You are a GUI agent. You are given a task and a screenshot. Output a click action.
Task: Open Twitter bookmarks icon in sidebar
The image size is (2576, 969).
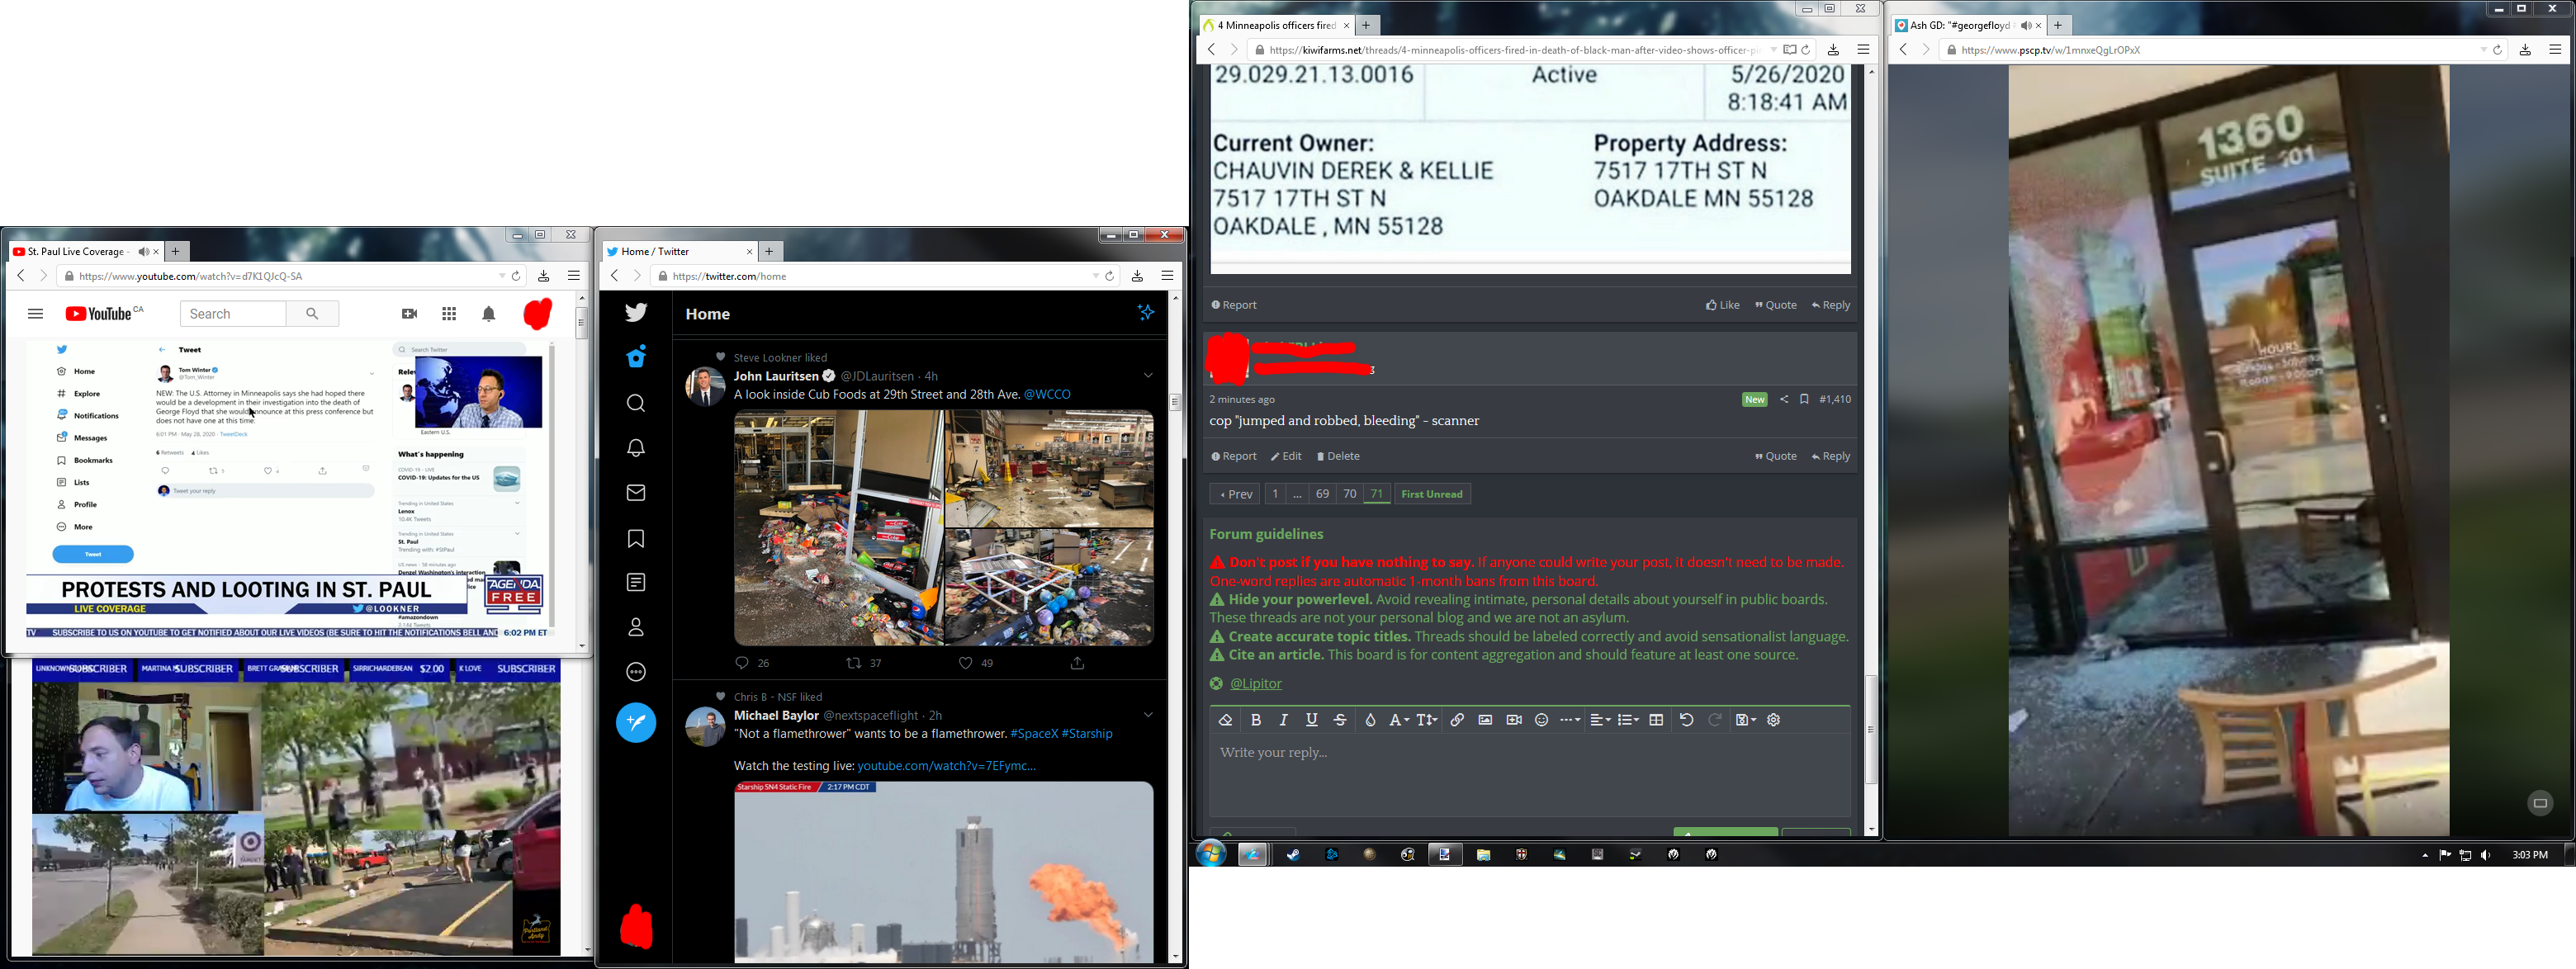(636, 540)
